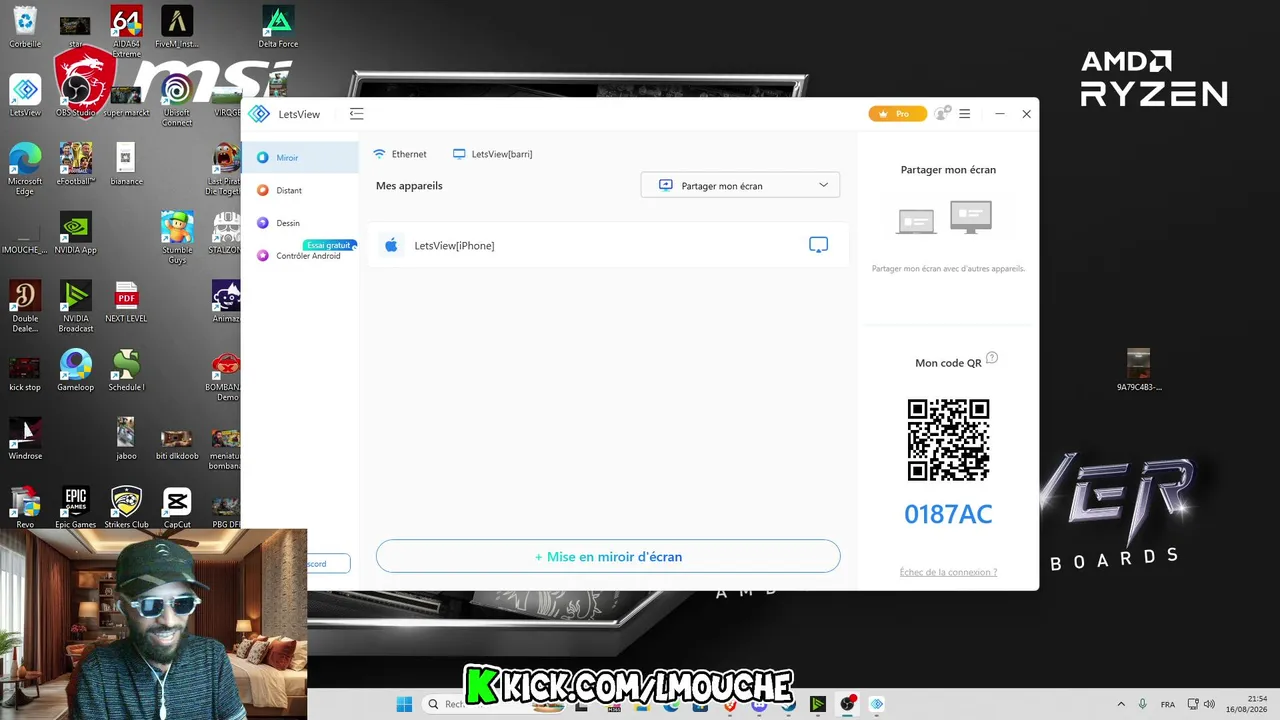The image size is (1280, 720).
Task: Launch Stumble Guys desktop shortcut
Action: tap(177, 238)
